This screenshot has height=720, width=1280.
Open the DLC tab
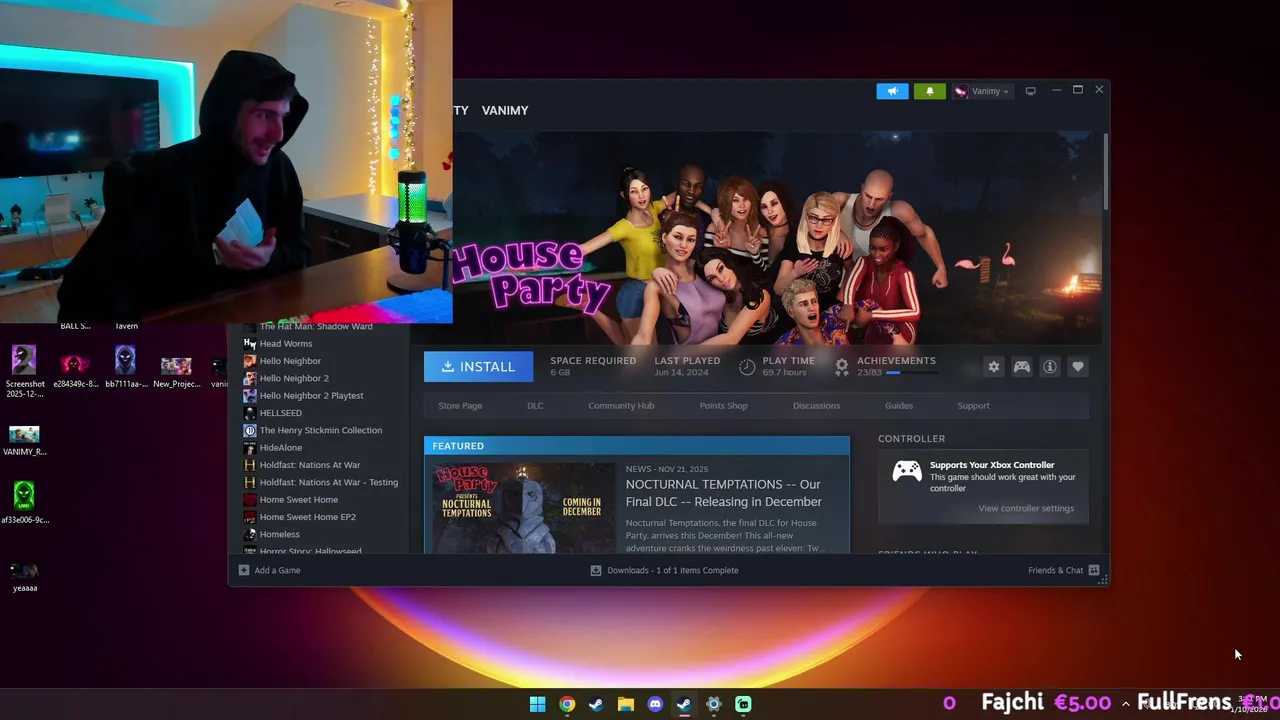coord(535,405)
